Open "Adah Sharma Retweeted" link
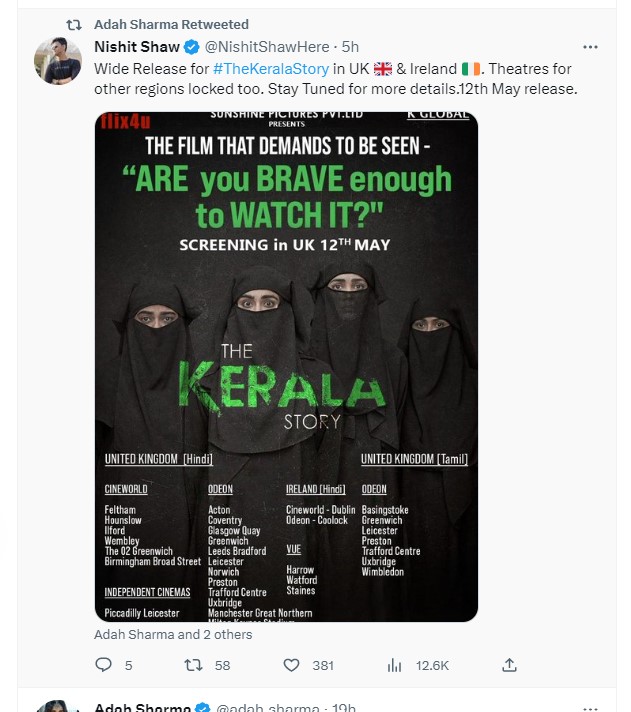Image resolution: width=631 pixels, height=712 pixels. (x=171, y=24)
